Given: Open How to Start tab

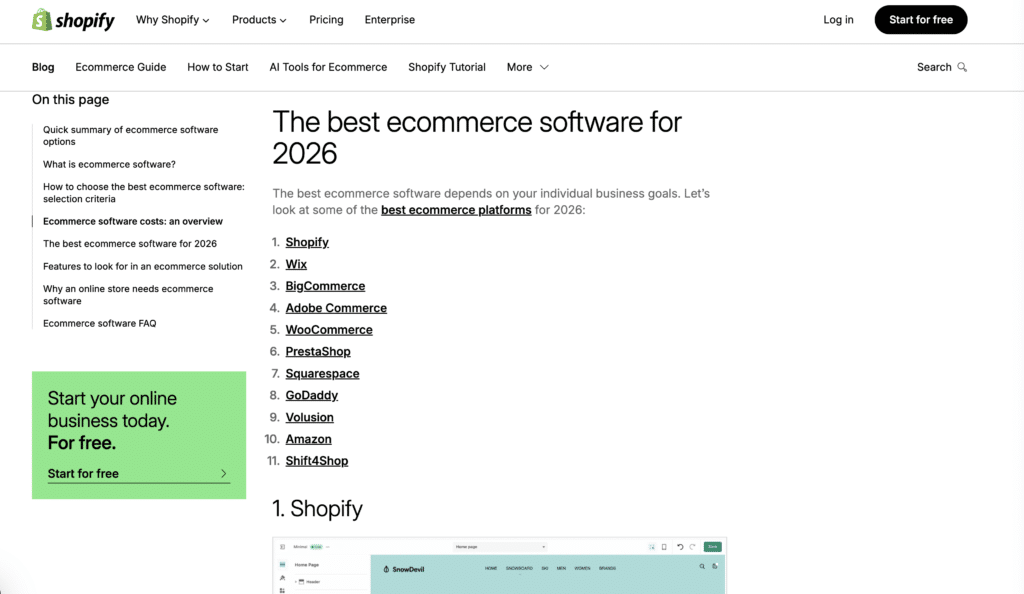Looking at the screenshot, I should (x=217, y=67).
